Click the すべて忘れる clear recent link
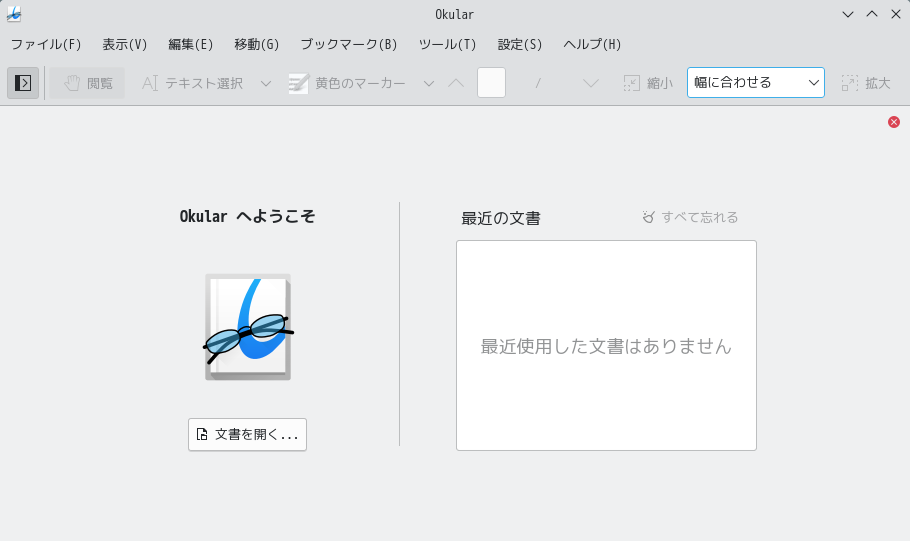Viewport: 910px width, 541px height. point(691,217)
